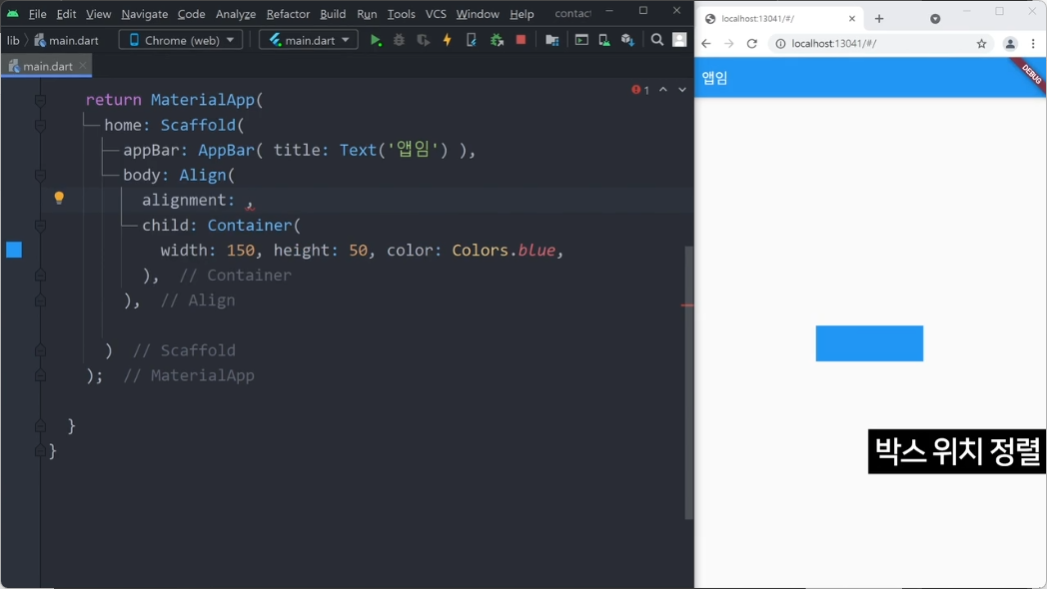Image resolution: width=1047 pixels, height=589 pixels.
Task: Attach debugger to process bug icon
Action: coord(497,40)
